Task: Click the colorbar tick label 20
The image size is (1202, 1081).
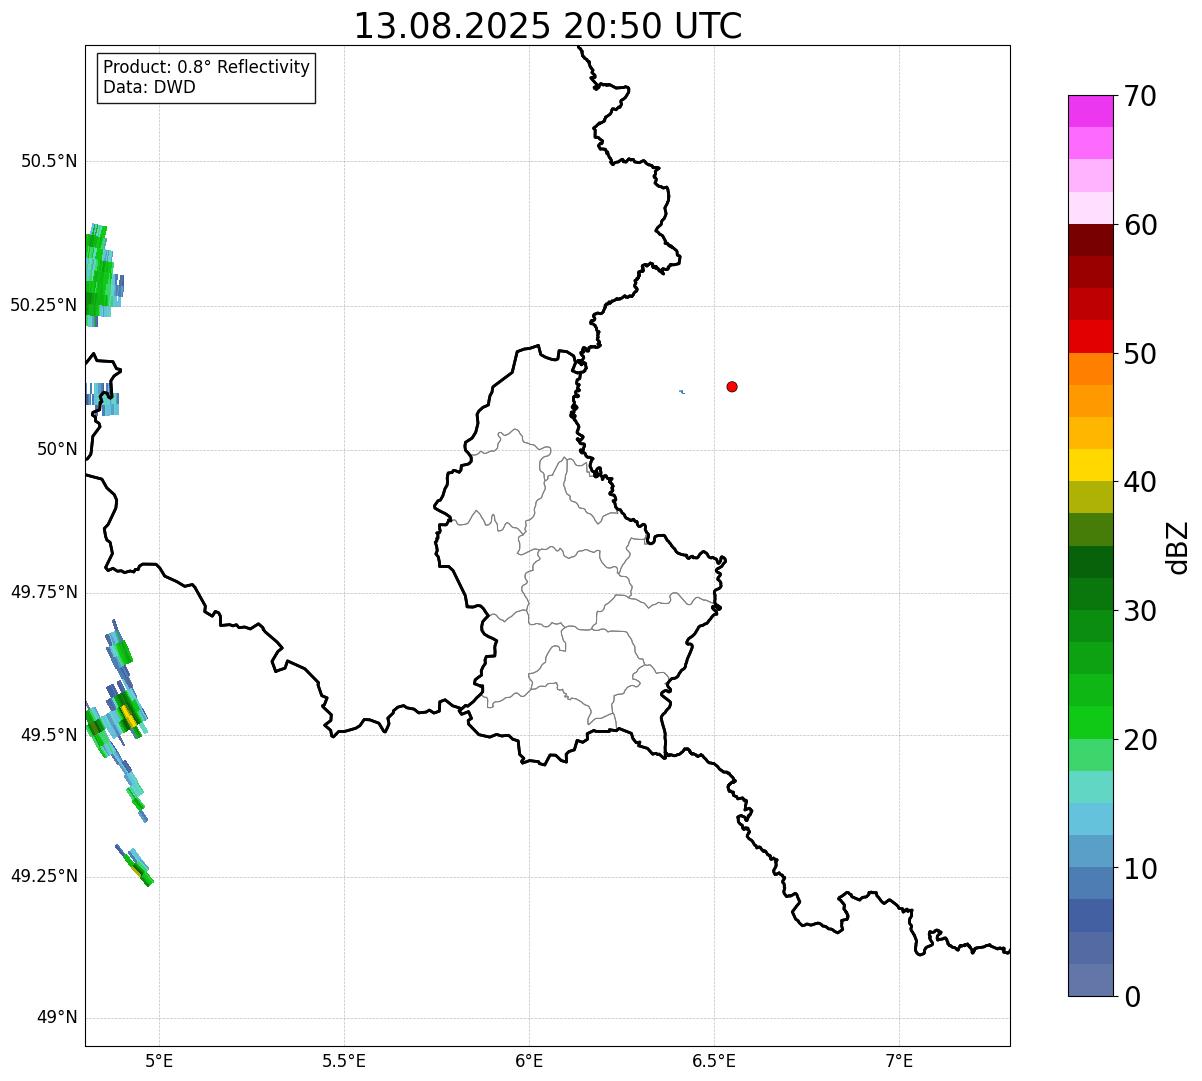Action: 1140,740
